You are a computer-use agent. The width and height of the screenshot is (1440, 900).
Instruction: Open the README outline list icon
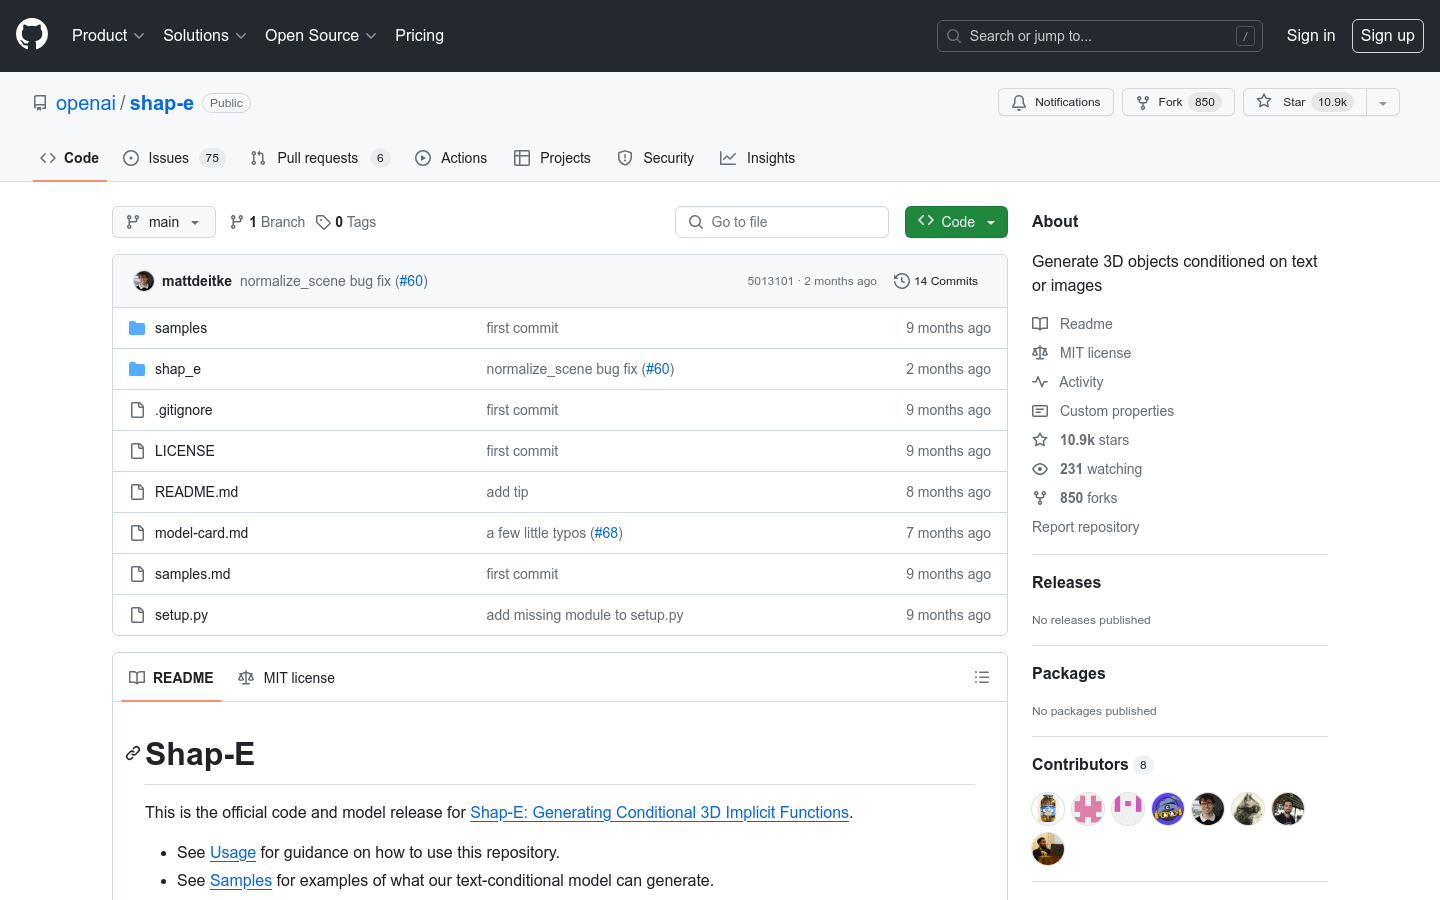[982, 678]
